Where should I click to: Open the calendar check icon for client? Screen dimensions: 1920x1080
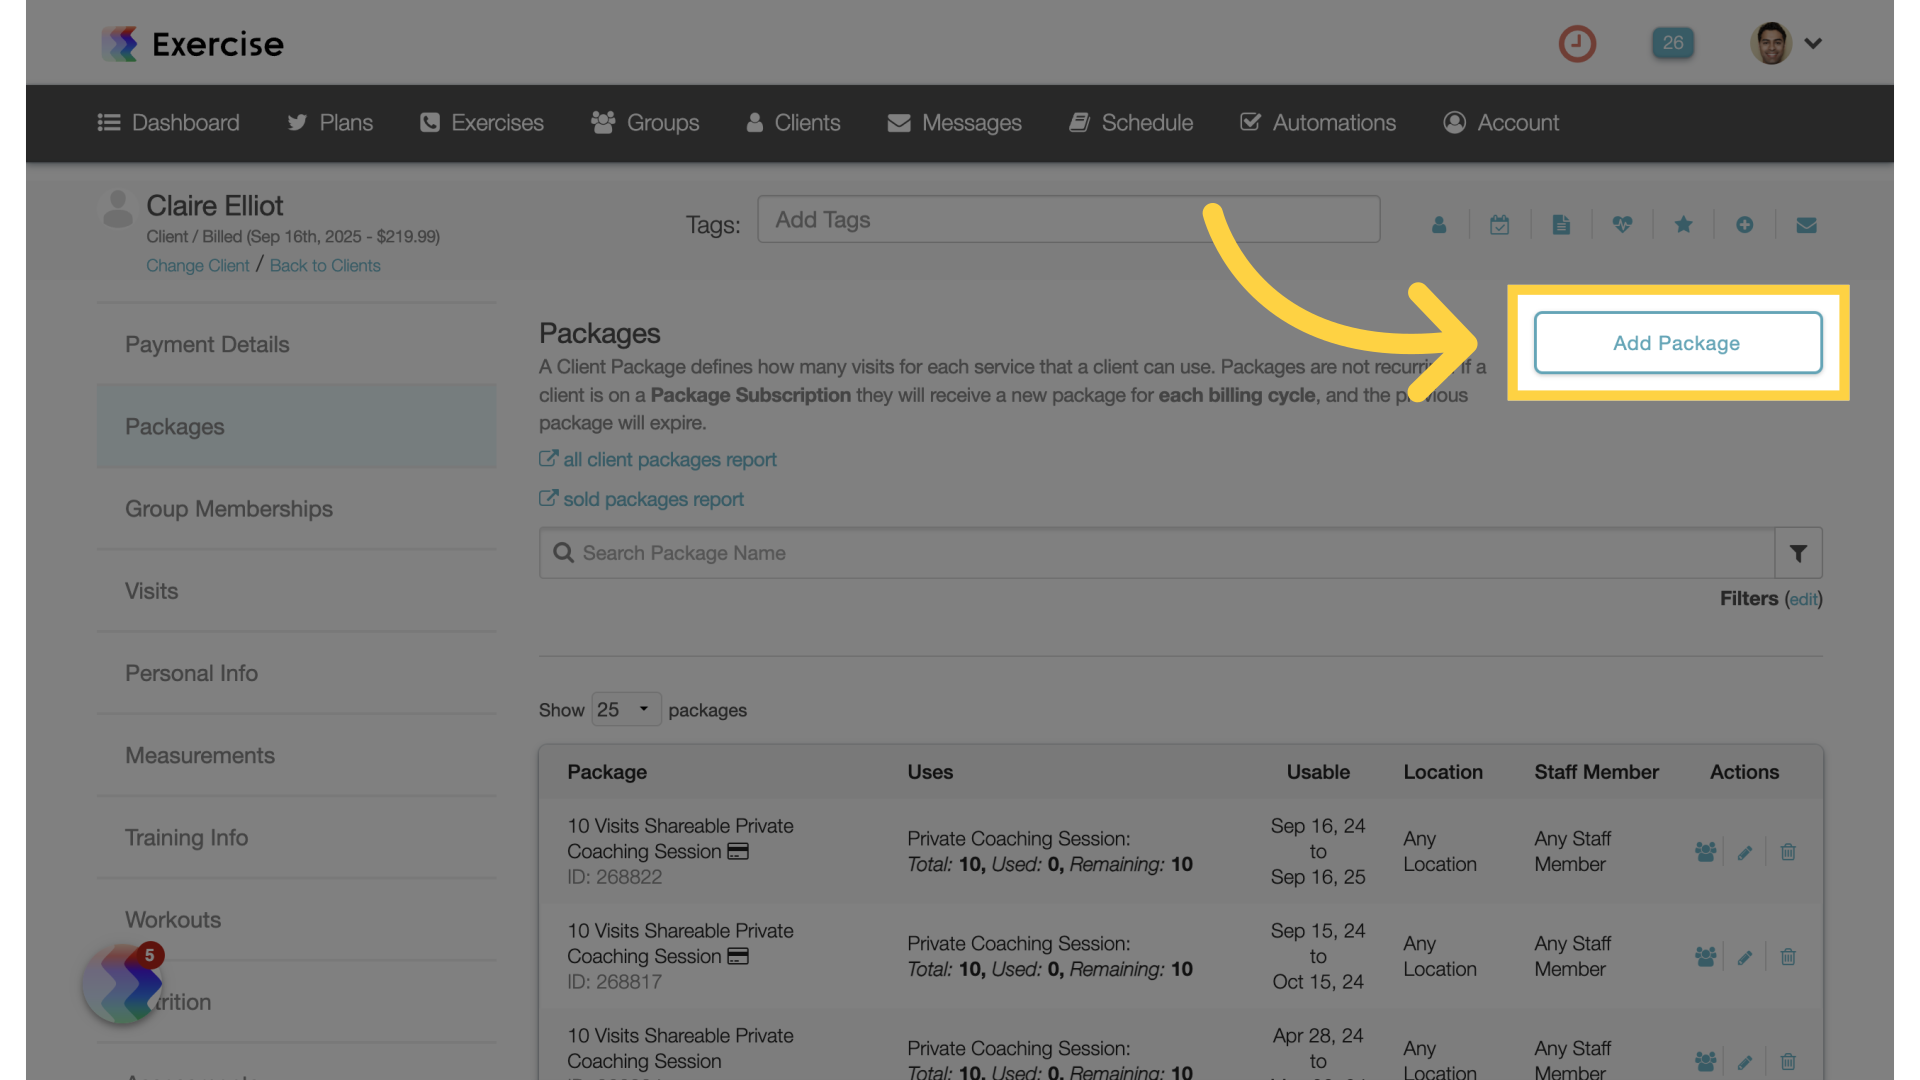pyautogui.click(x=1500, y=225)
